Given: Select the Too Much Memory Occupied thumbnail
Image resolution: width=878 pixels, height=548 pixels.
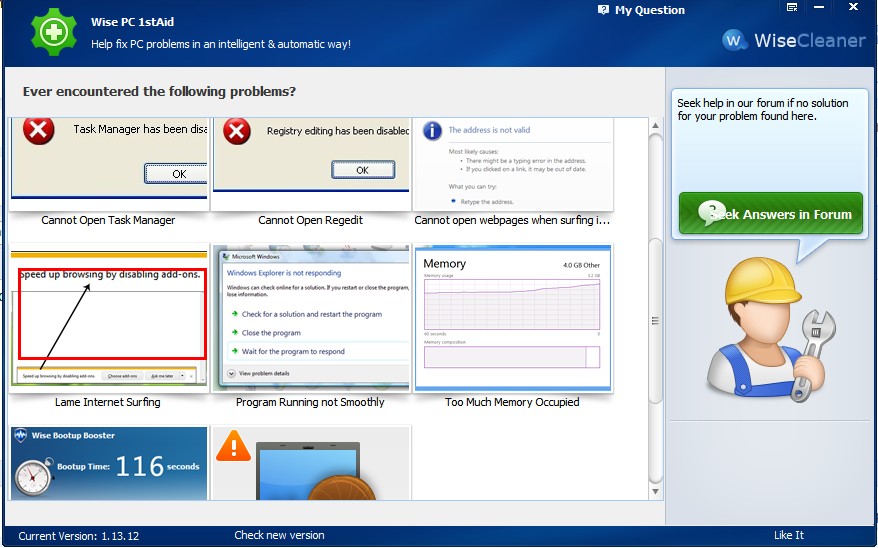Looking at the screenshot, I should click(512, 317).
